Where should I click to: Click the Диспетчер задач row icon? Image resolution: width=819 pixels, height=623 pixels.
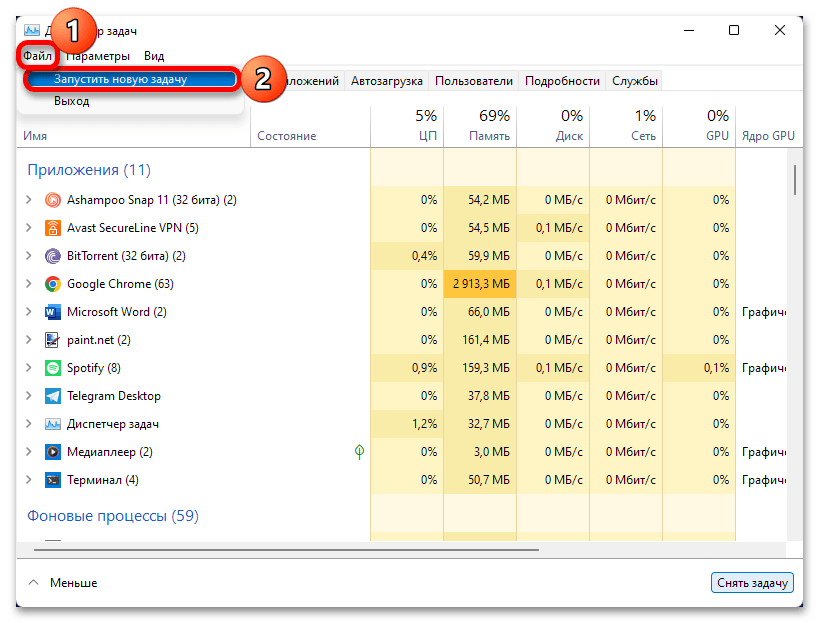click(x=53, y=424)
